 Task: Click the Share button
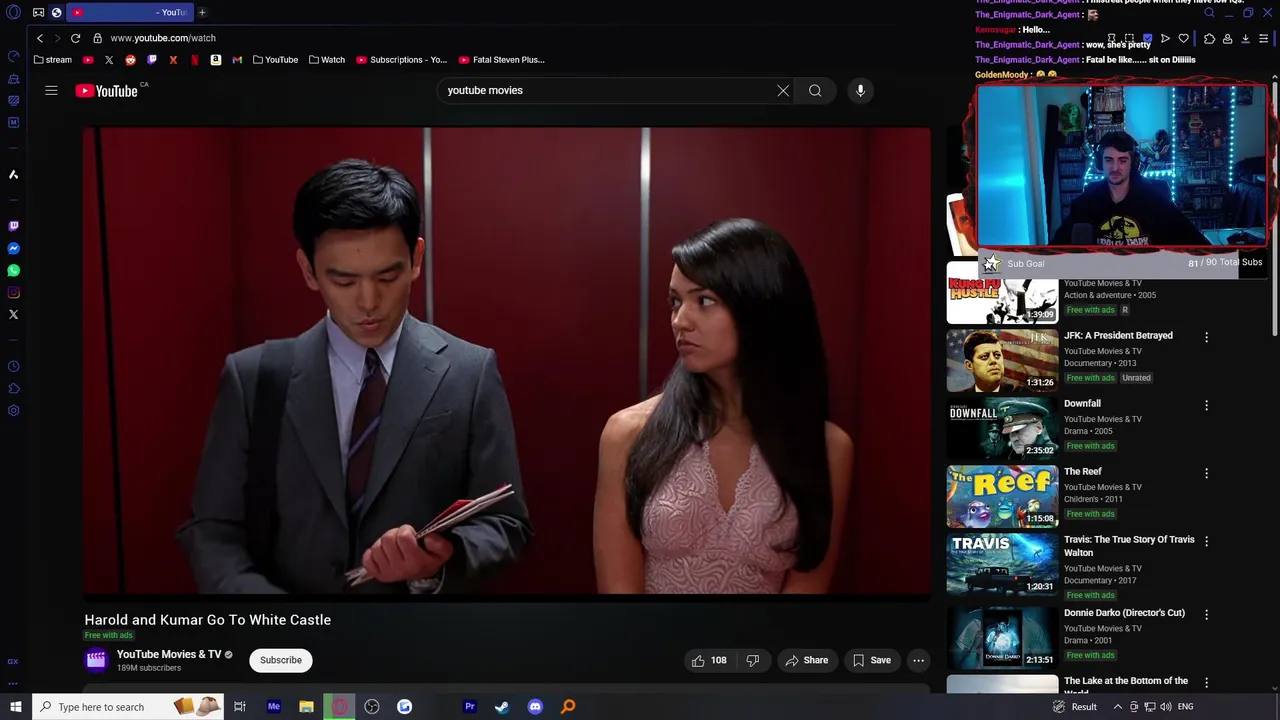tap(806, 660)
